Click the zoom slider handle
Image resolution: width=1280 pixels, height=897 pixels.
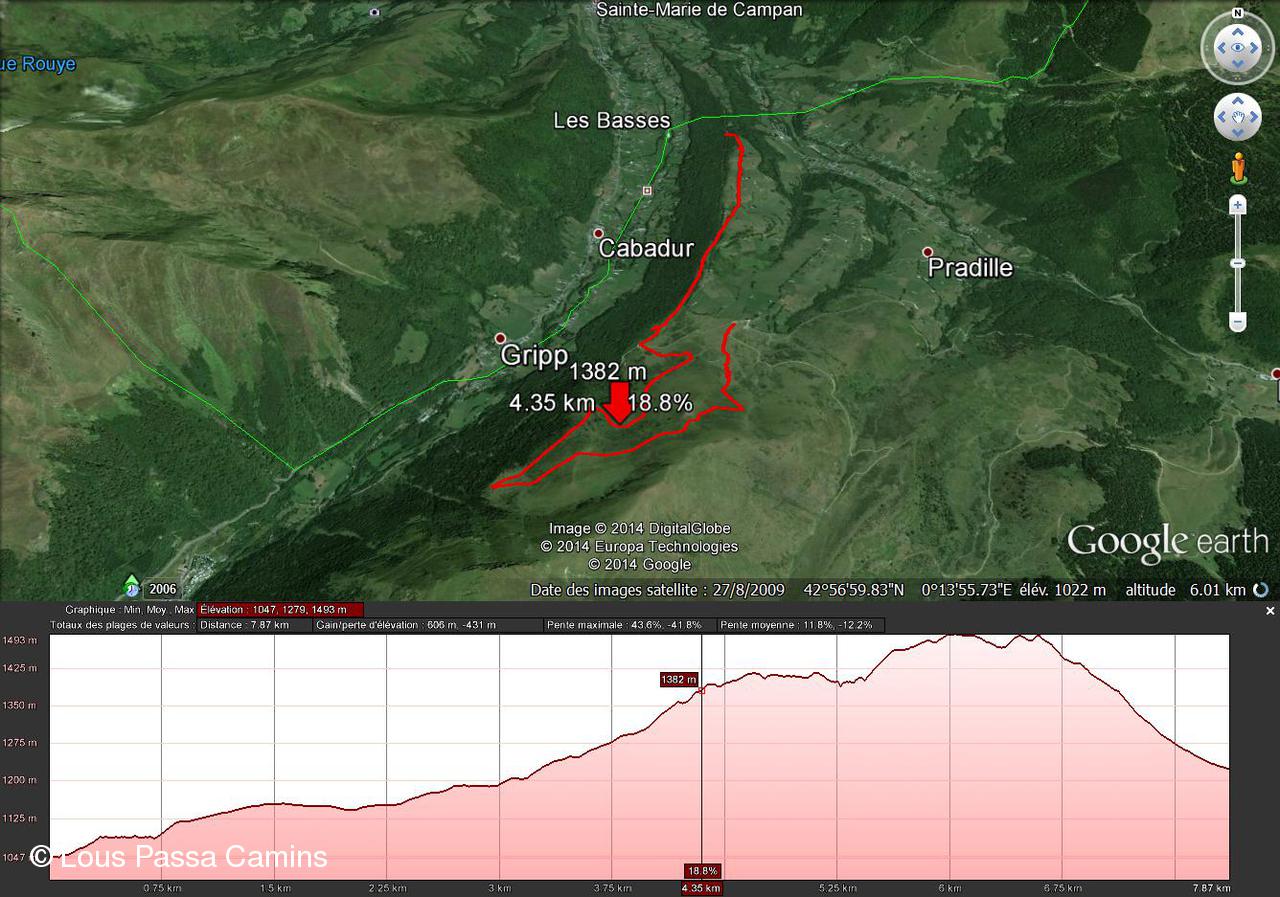pyautogui.click(x=1238, y=263)
